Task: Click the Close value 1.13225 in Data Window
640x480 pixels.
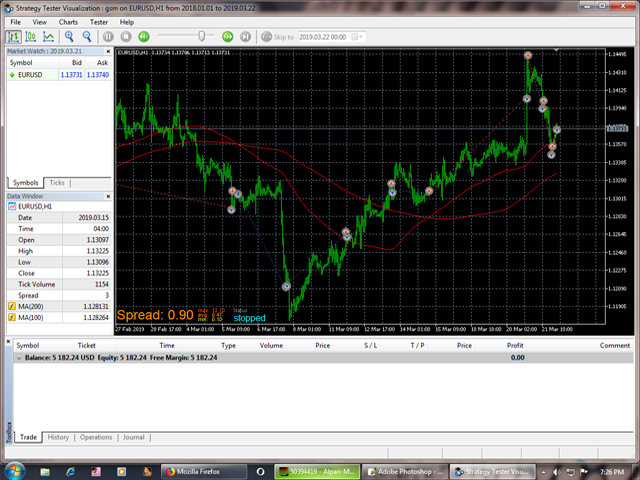Action: [98, 273]
